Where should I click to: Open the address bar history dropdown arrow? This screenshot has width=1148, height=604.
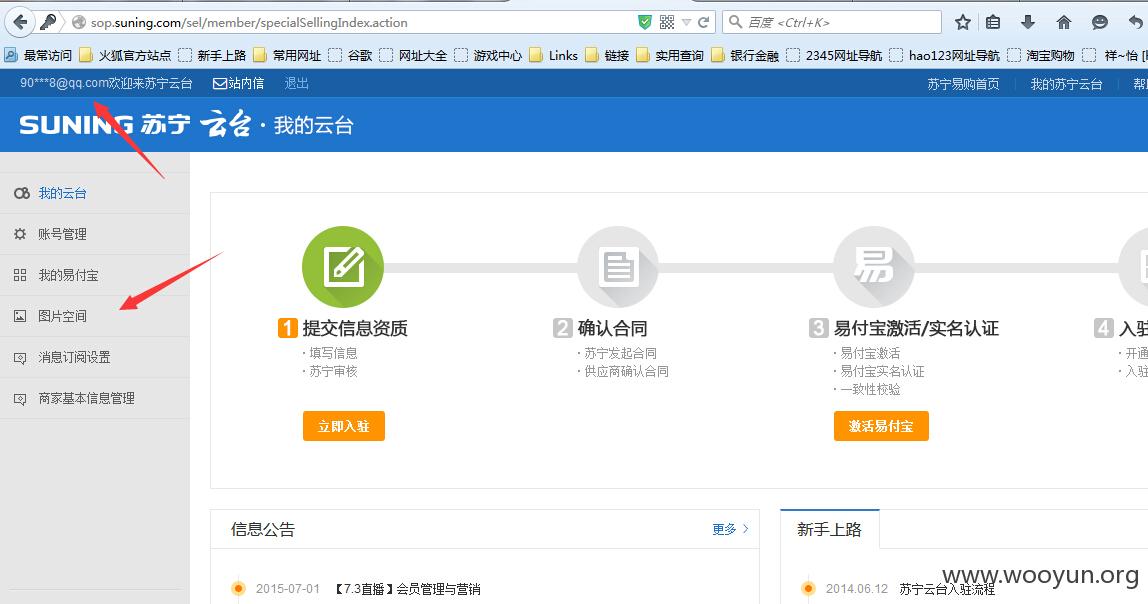686,23
